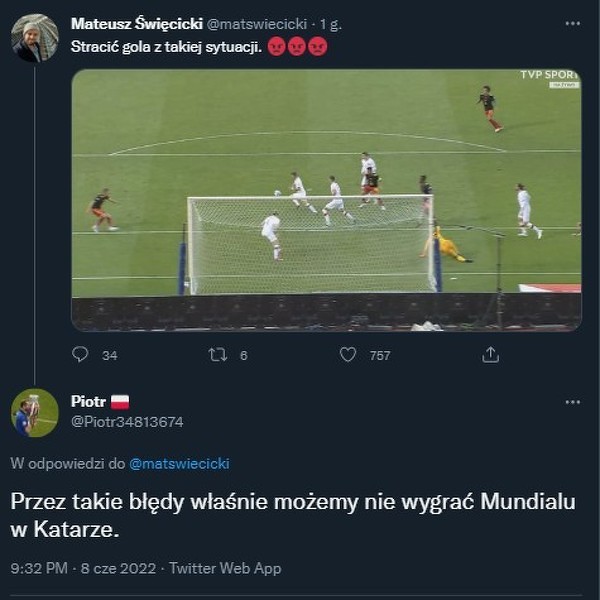Click Piotr's display name

tap(88, 402)
